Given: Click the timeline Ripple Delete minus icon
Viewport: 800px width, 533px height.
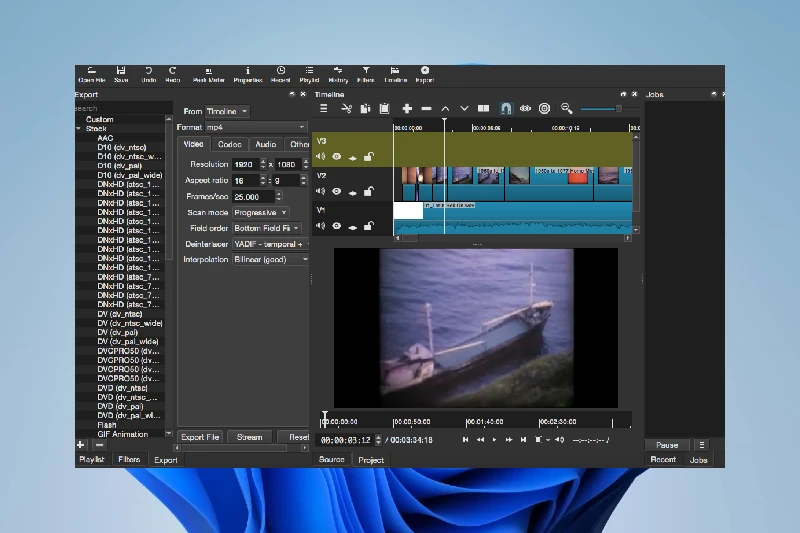Looking at the screenshot, I should (427, 109).
